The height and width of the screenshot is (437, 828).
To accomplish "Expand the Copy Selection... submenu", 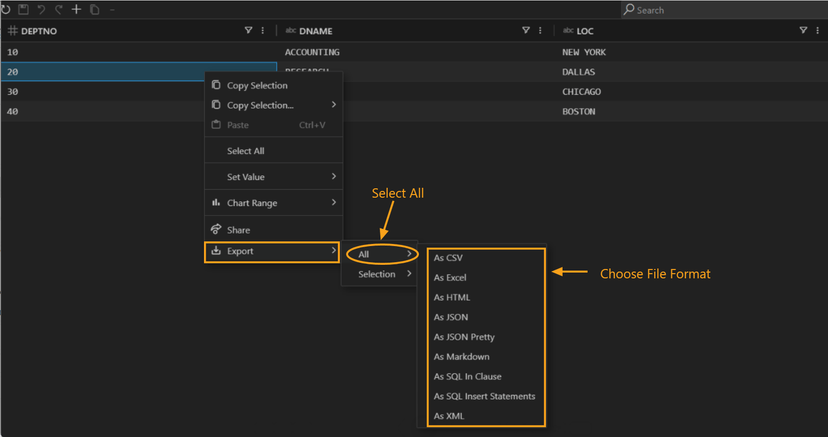I will click(274, 105).
